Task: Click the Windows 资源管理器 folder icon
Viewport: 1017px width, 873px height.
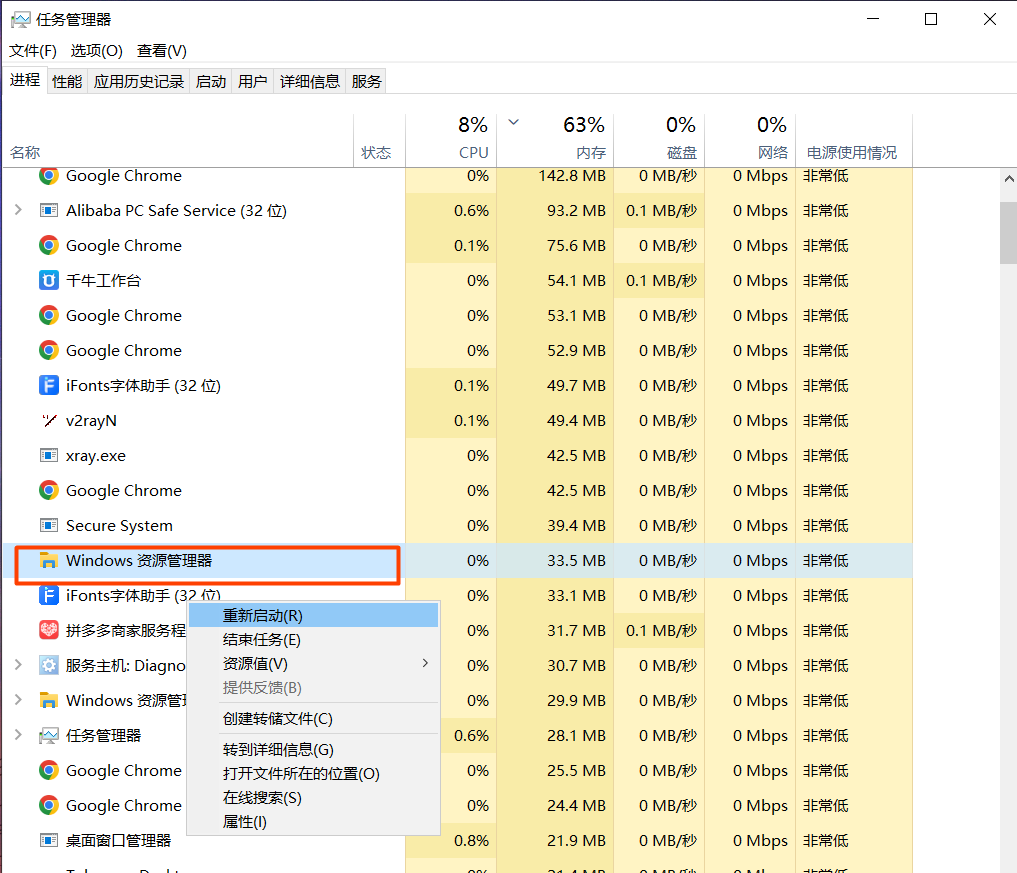Action: tap(48, 560)
